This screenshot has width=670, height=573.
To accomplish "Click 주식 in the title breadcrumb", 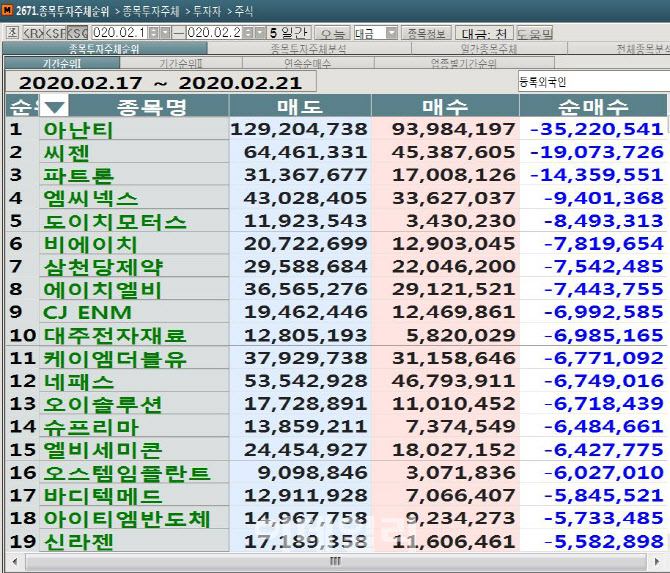I will (x=244, y=11).
